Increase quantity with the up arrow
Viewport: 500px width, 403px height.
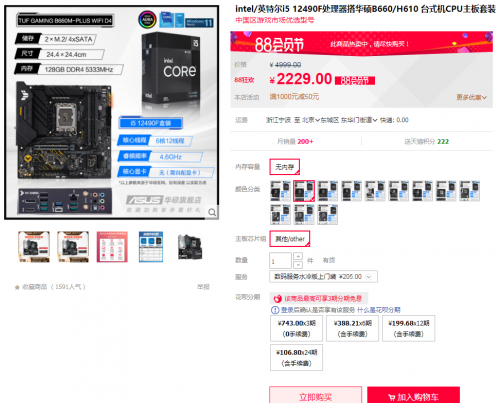point(298,256)
